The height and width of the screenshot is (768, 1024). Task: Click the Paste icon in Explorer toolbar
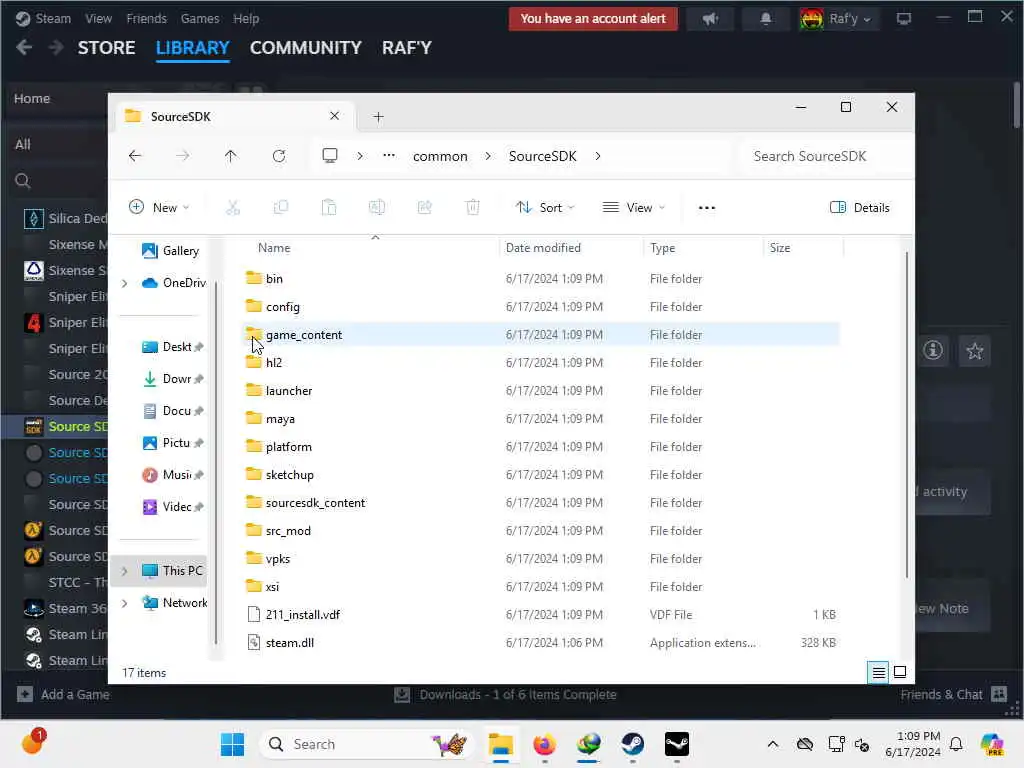tap(328, 208)
